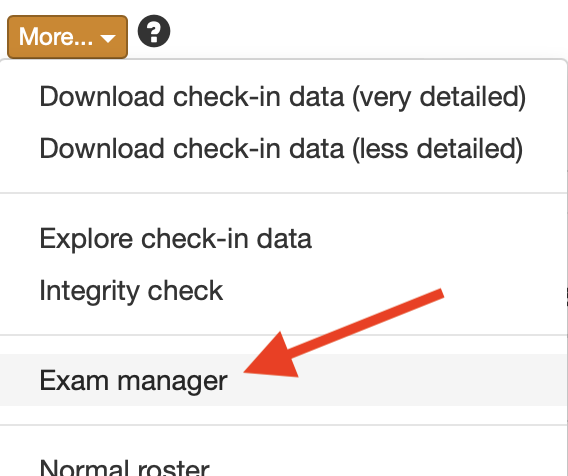
Task: Open help next to the More button
Action: tap(154, 31)
